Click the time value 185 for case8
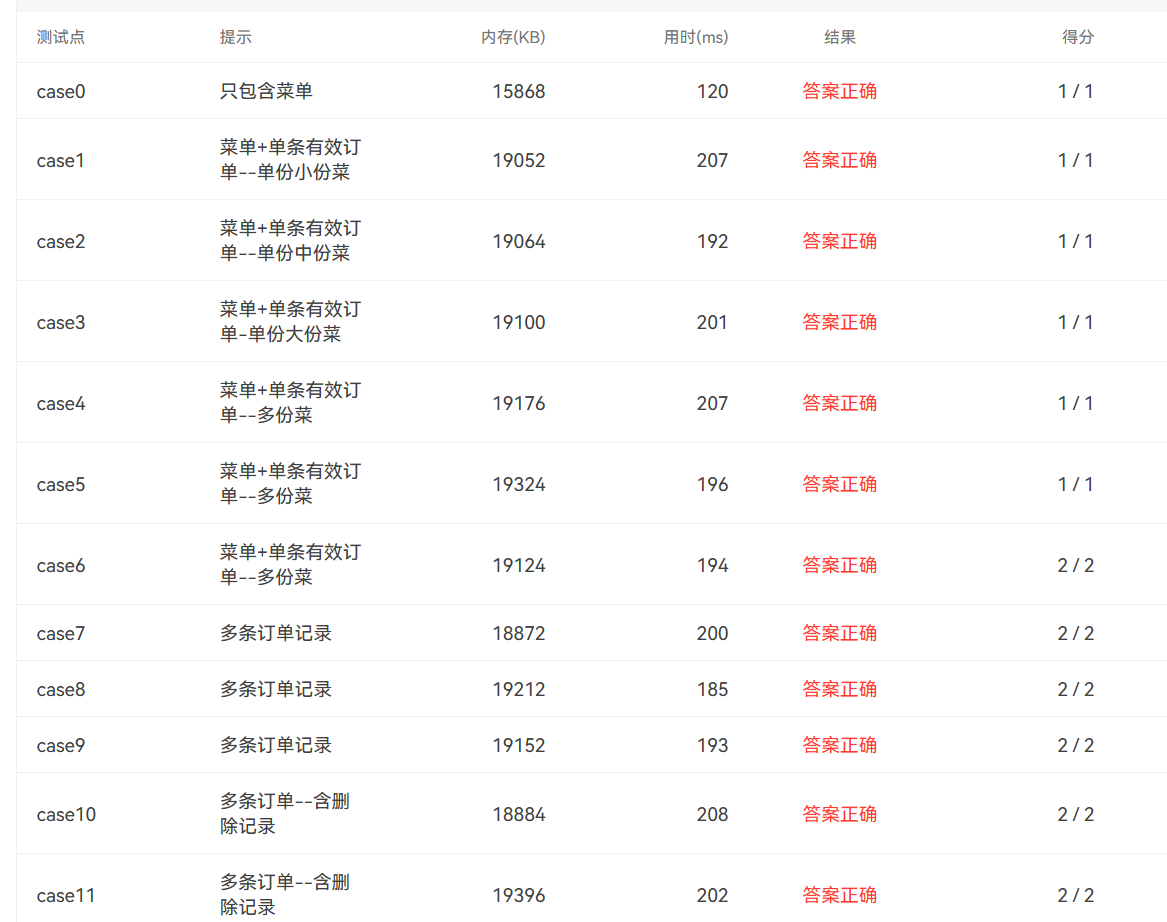Viewport: 1167px width, 922px height. (x=712, y=689)
